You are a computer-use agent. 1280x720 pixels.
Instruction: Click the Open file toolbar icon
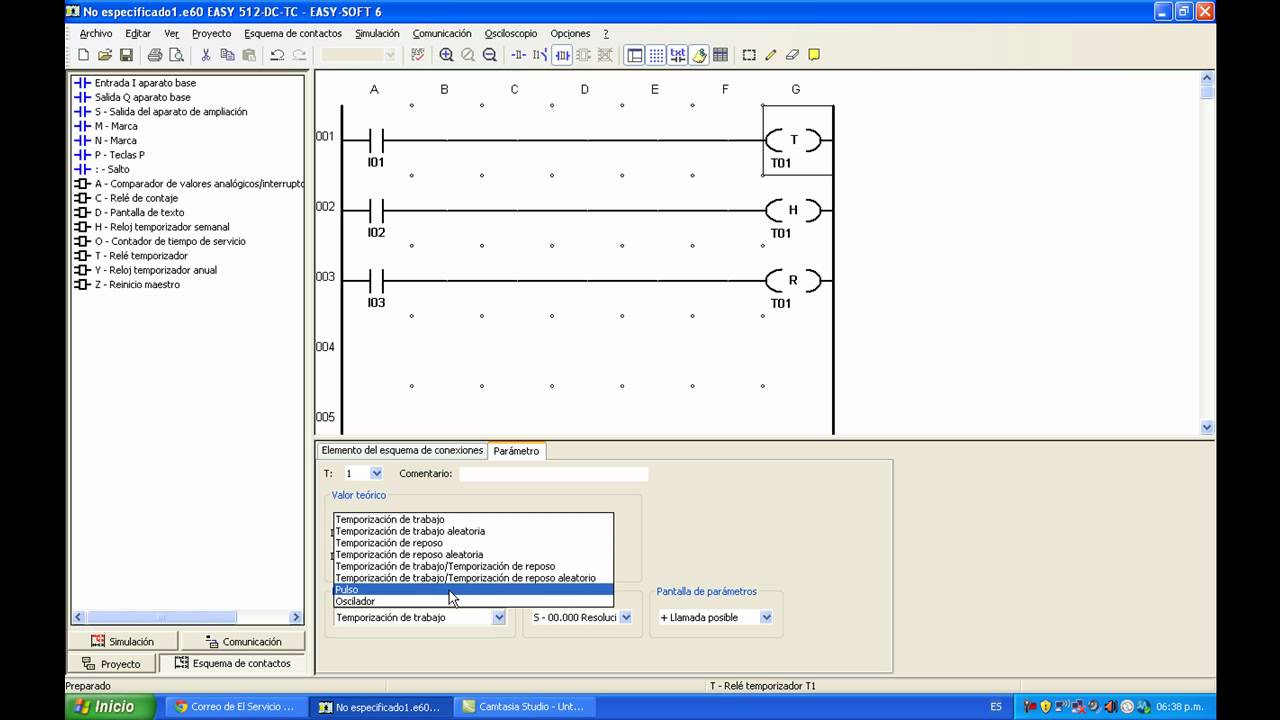(x=105, y=55)
